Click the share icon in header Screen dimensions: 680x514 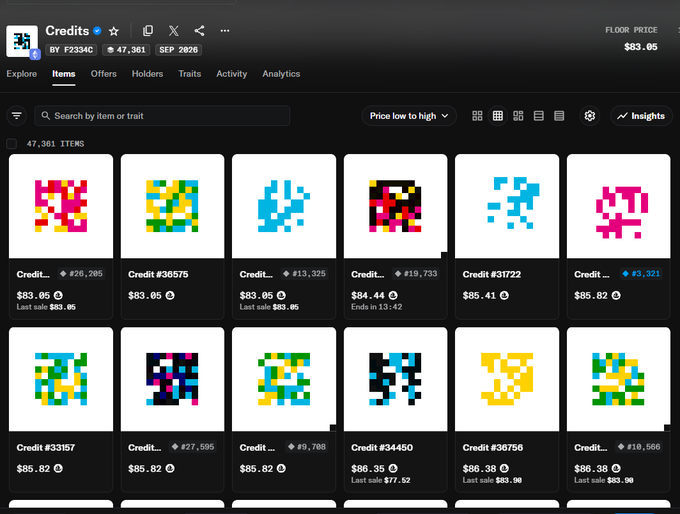click(199, 31)
